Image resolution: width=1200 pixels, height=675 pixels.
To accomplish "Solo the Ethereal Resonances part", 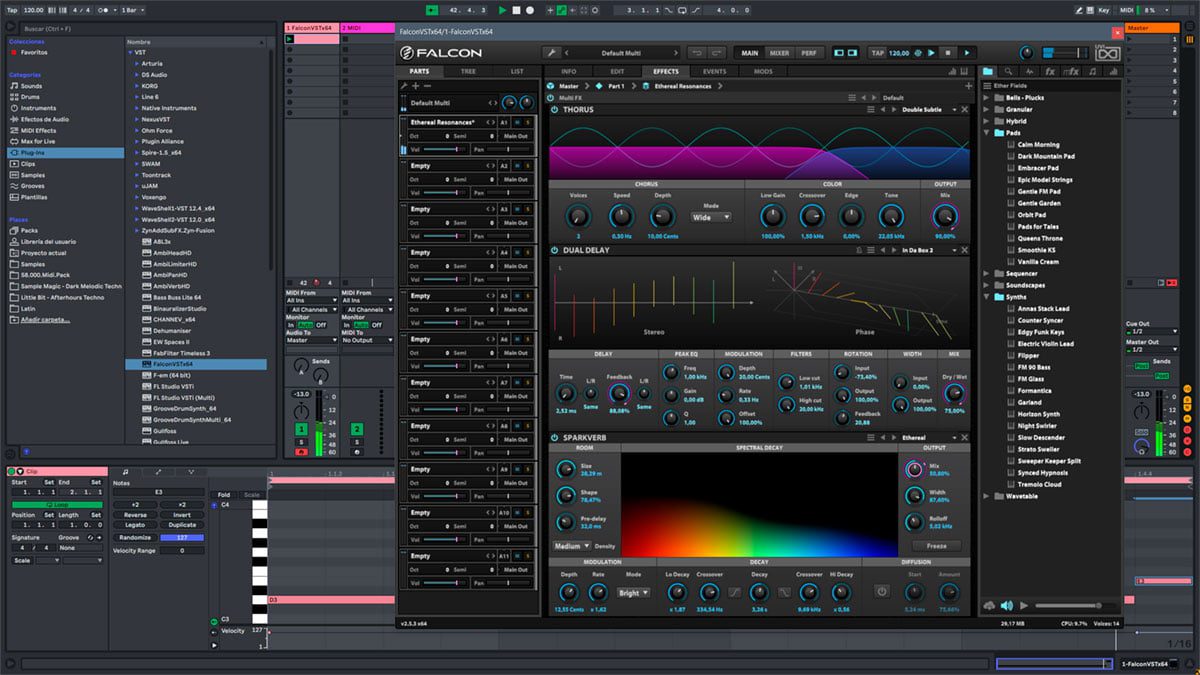I will tap(527, 122).
